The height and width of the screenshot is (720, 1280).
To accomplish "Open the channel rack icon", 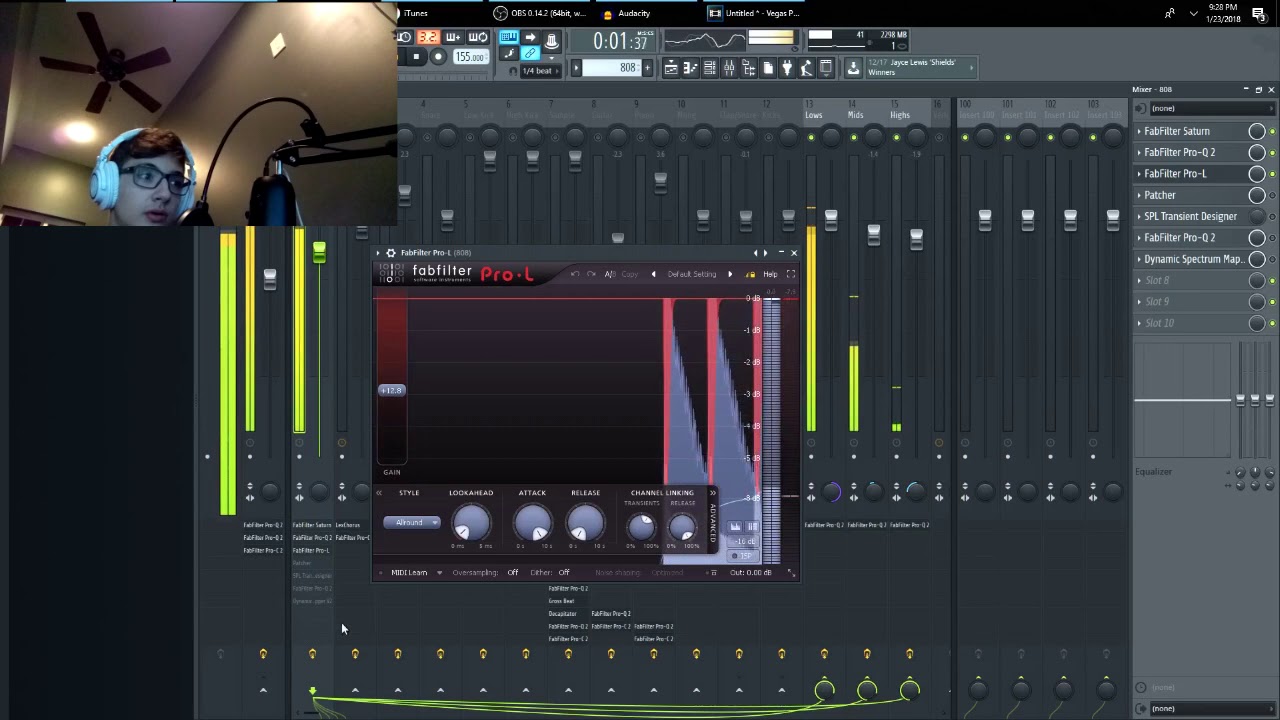I will pos(710,68).
